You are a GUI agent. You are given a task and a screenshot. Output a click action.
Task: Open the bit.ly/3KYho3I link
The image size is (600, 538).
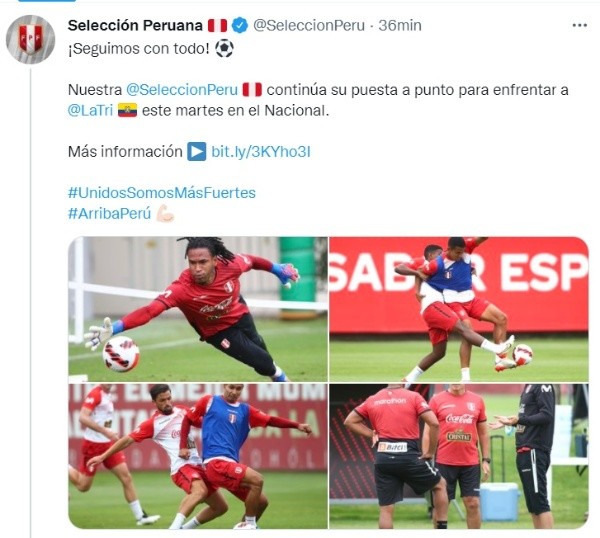tap(261, 152)
